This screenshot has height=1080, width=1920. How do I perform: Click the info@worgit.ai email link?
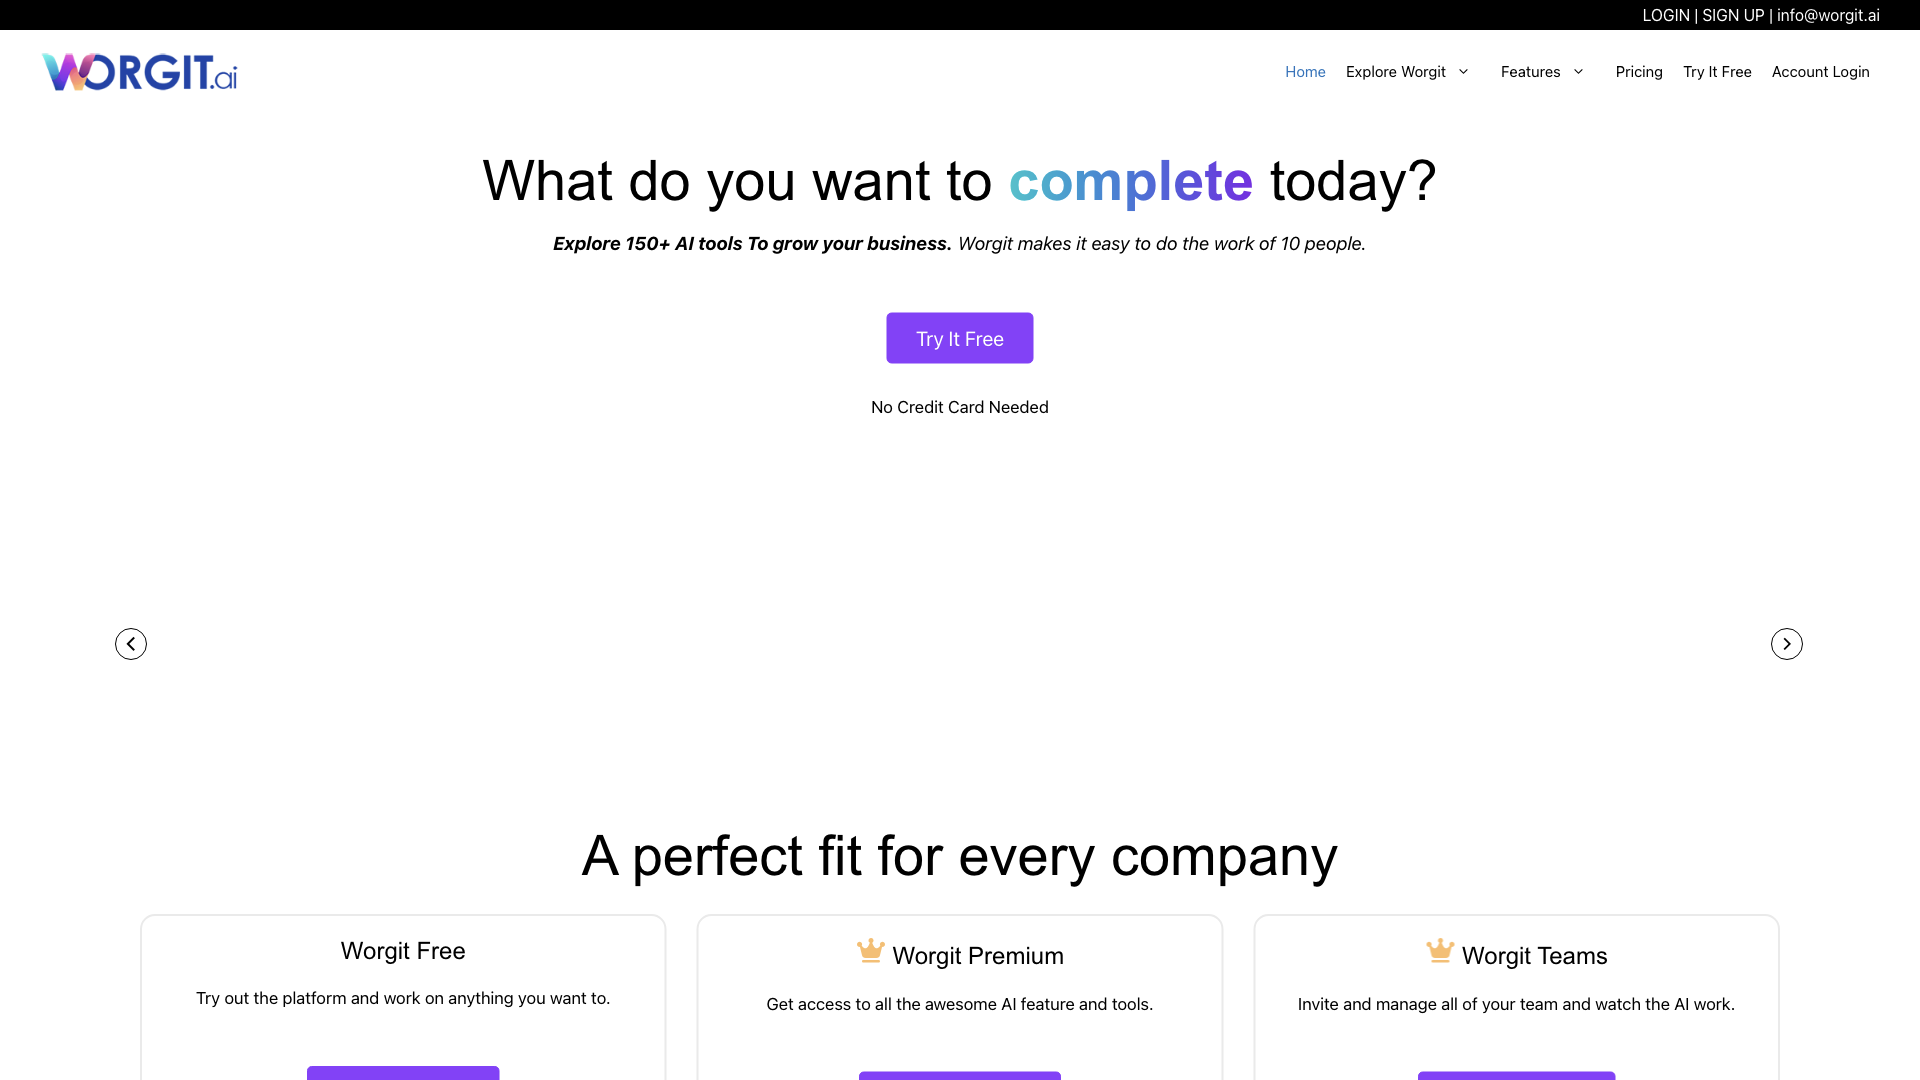pos(1828,15)
